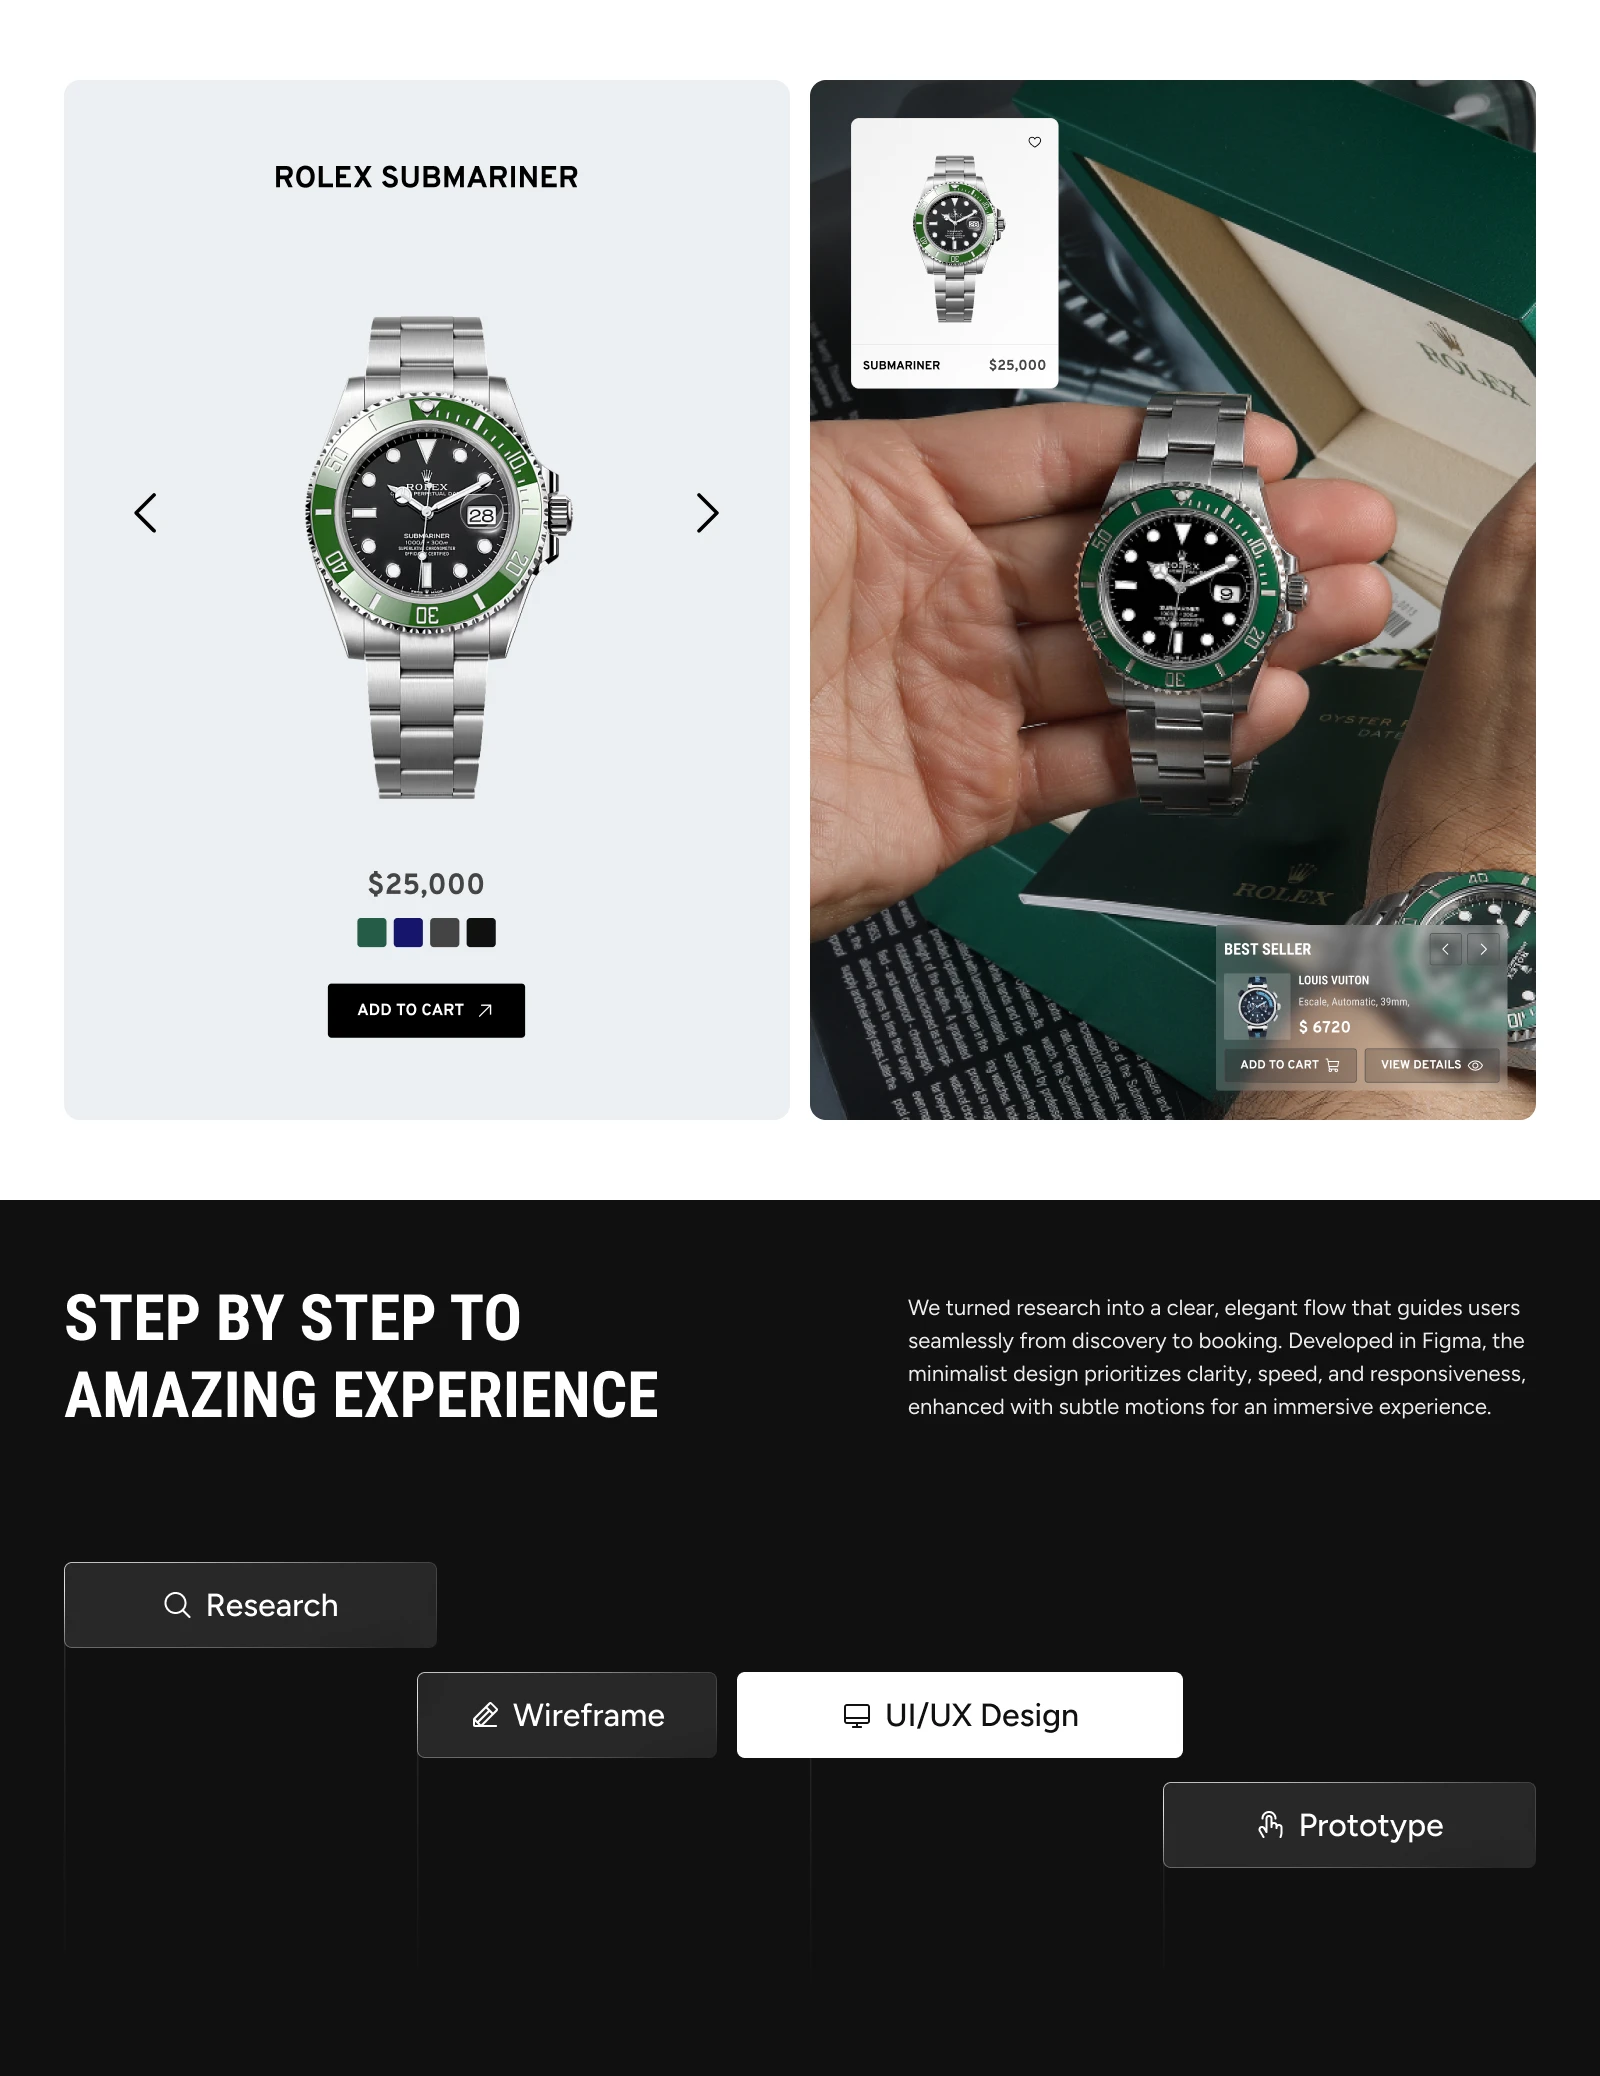
Task: Go to previous Best Seller item
Action: [1445, 949]
